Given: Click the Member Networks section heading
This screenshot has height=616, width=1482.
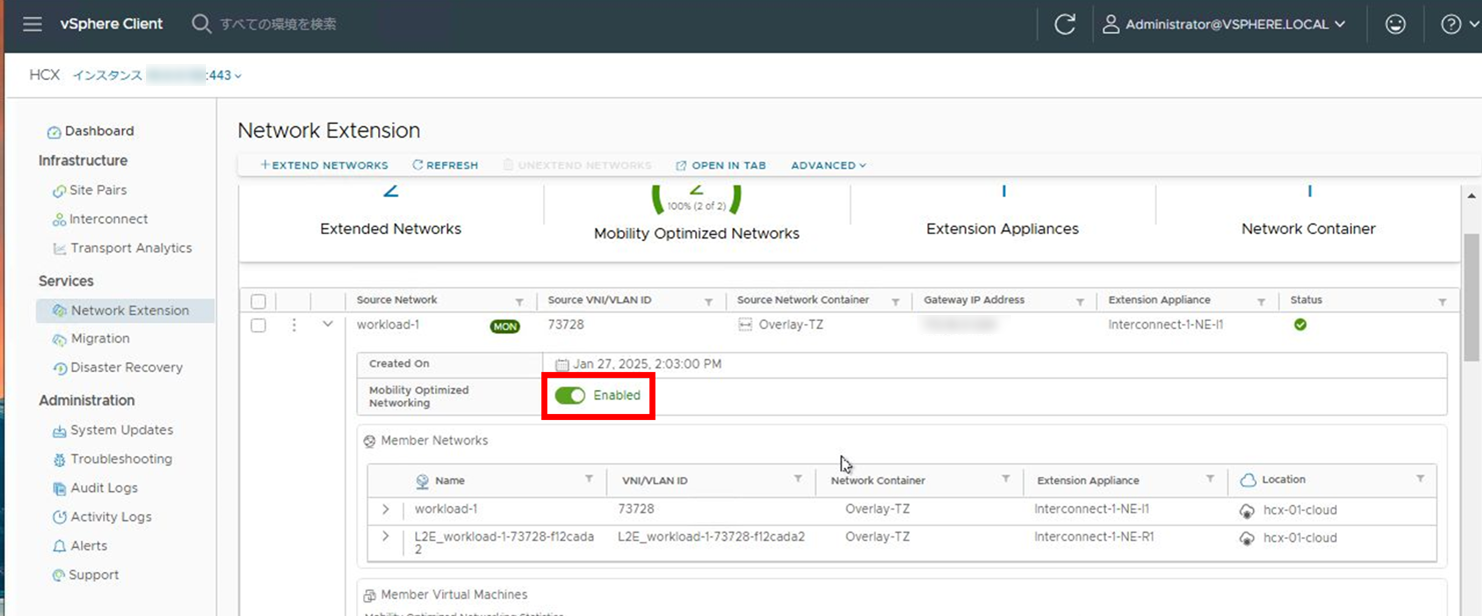Looking at the screenshot, I should tap(434, 441).
